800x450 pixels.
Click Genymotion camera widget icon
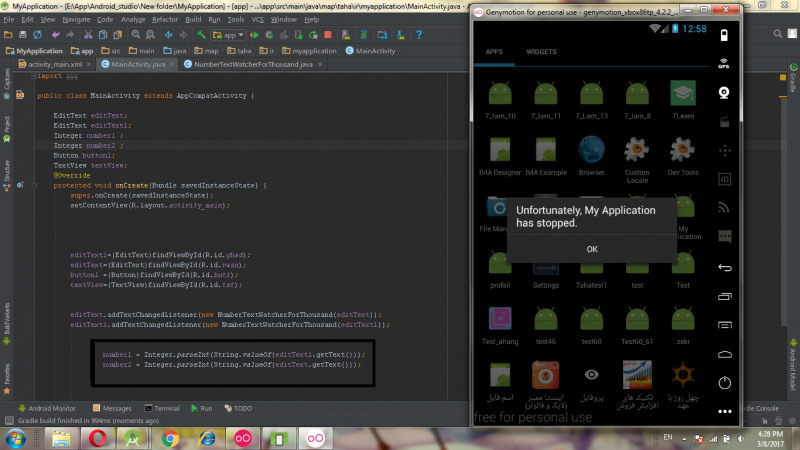coord(724,92)
